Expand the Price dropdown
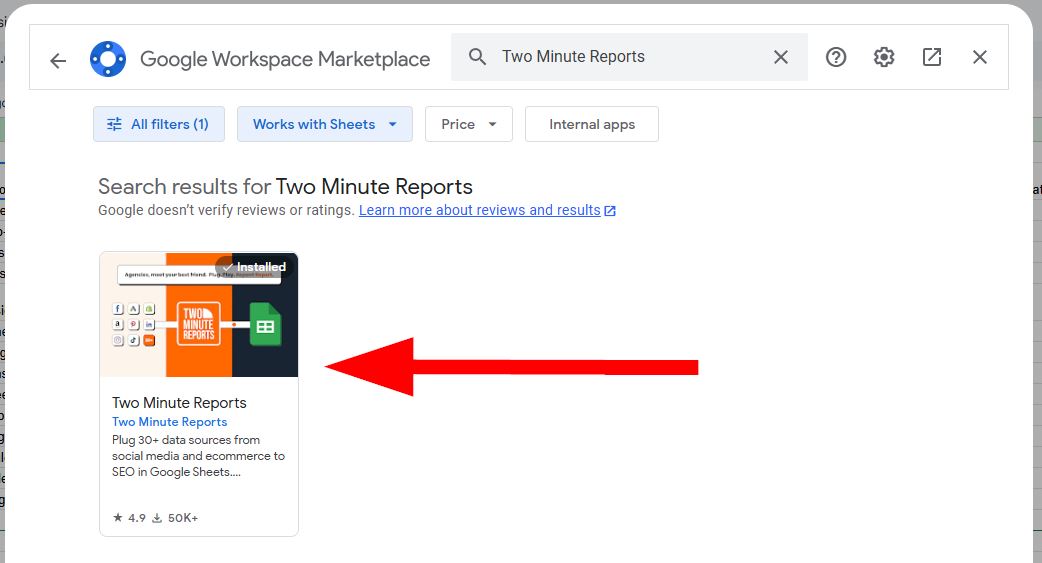Viewport: 1042px width, 563px height. [469, 124]
